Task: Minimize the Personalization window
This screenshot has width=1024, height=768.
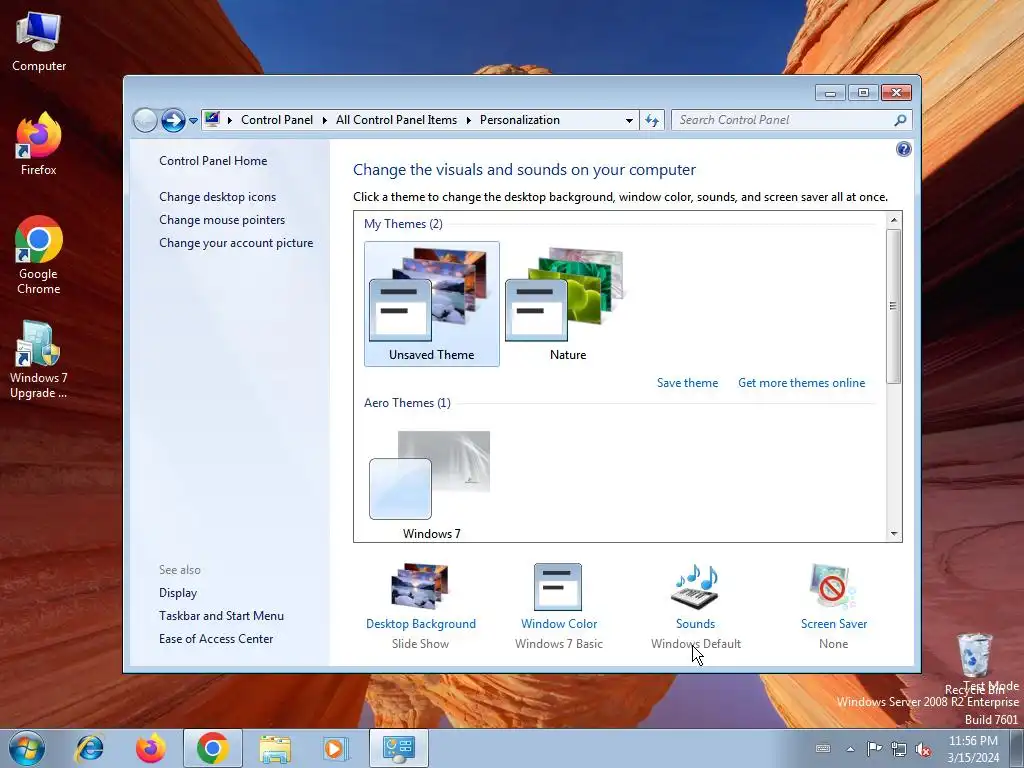Action: pos(831,93)
